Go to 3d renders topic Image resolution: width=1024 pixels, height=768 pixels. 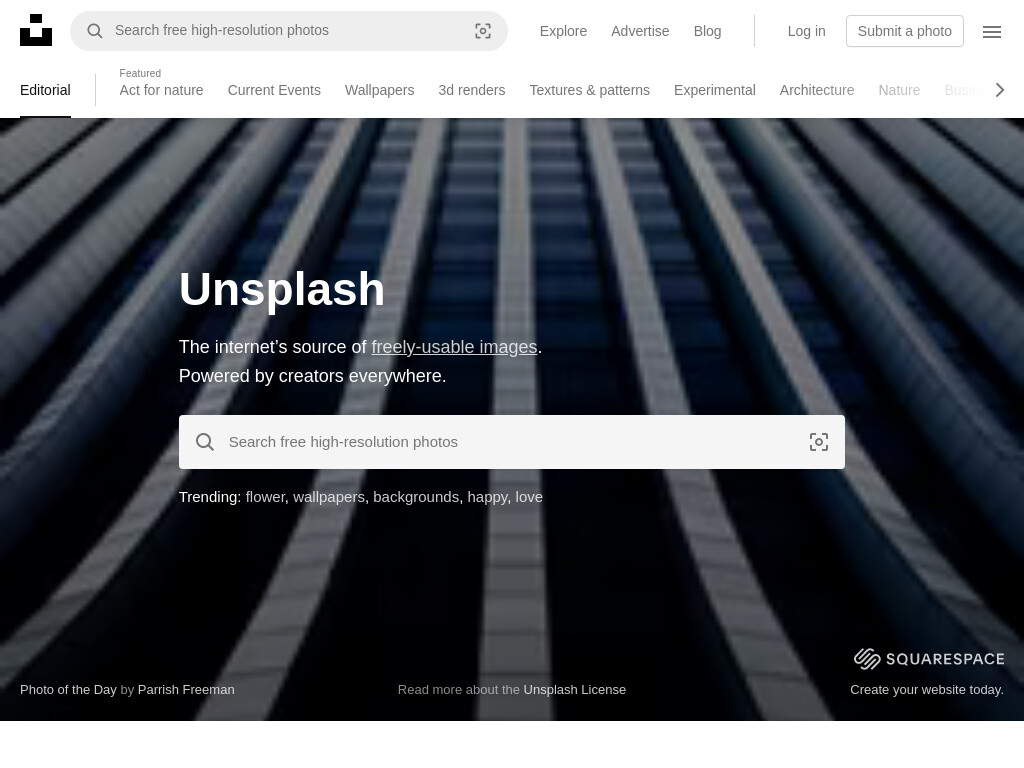click(472, 90)
